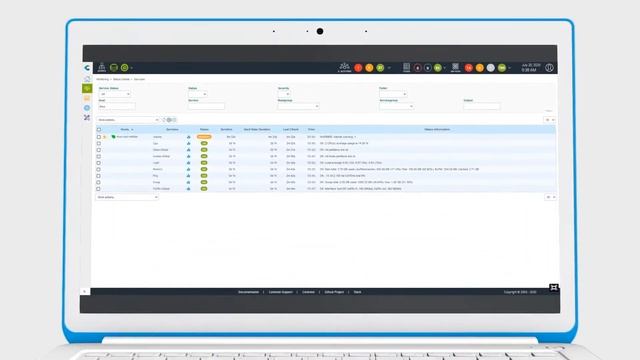The height and width of the screenshot is (360, 640).
Task: Sort the table by the Hosts column header
Action: pos(125,129)
